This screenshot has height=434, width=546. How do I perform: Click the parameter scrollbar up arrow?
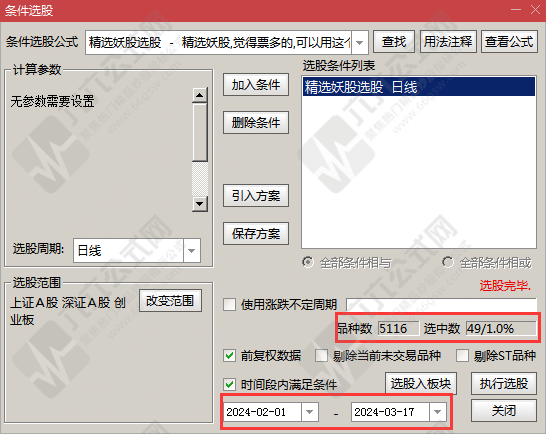coord(200,95)
